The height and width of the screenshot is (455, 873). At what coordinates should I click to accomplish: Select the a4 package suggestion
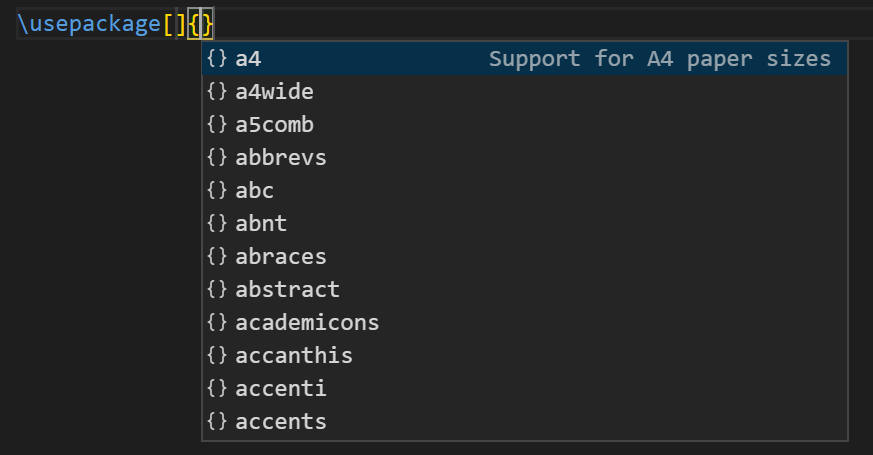[x=248, y=59]
